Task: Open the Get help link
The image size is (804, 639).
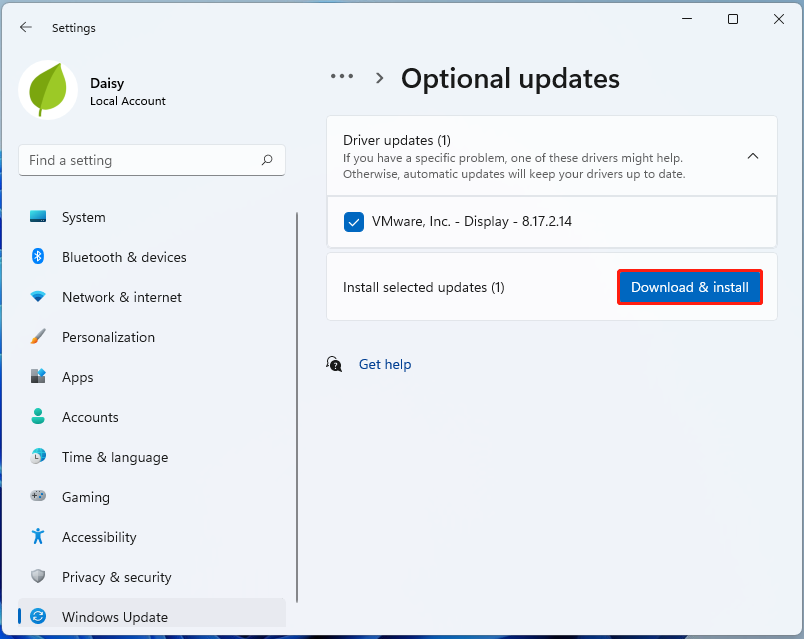Action: point(385,364)
